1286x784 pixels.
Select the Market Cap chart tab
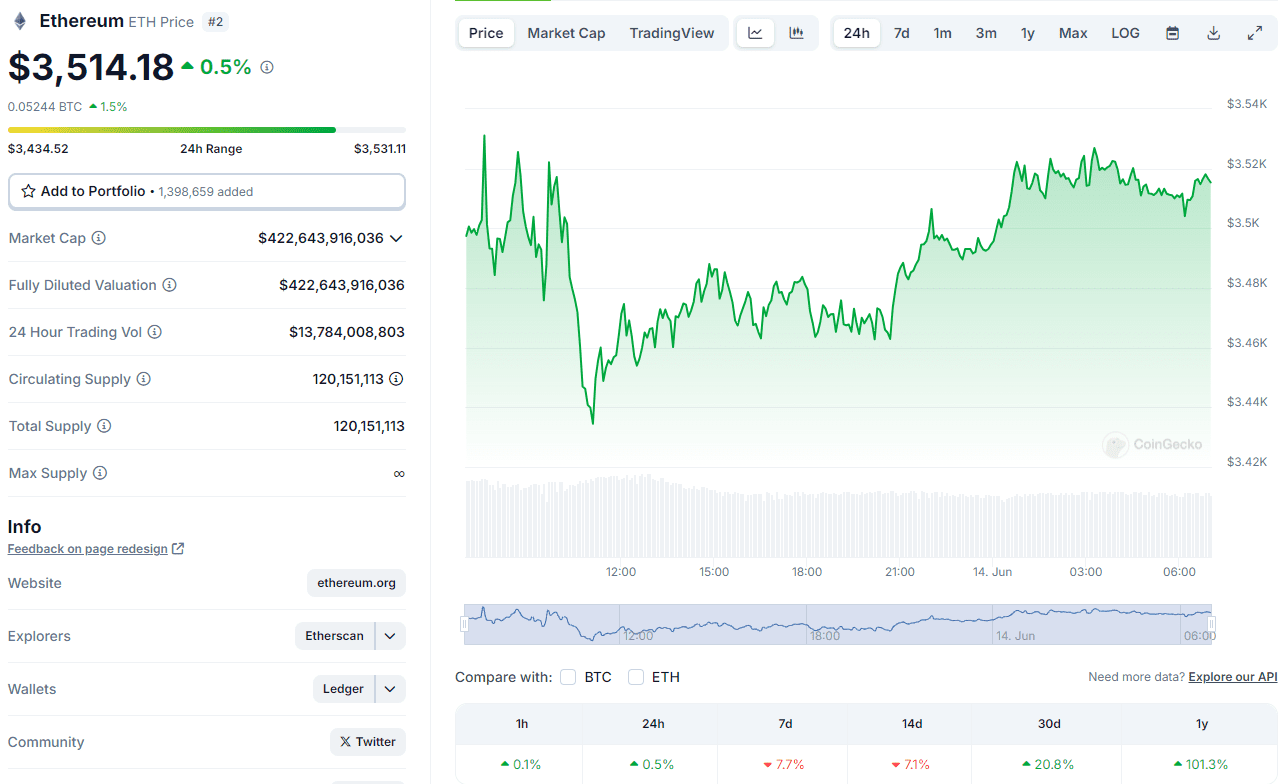566,33
